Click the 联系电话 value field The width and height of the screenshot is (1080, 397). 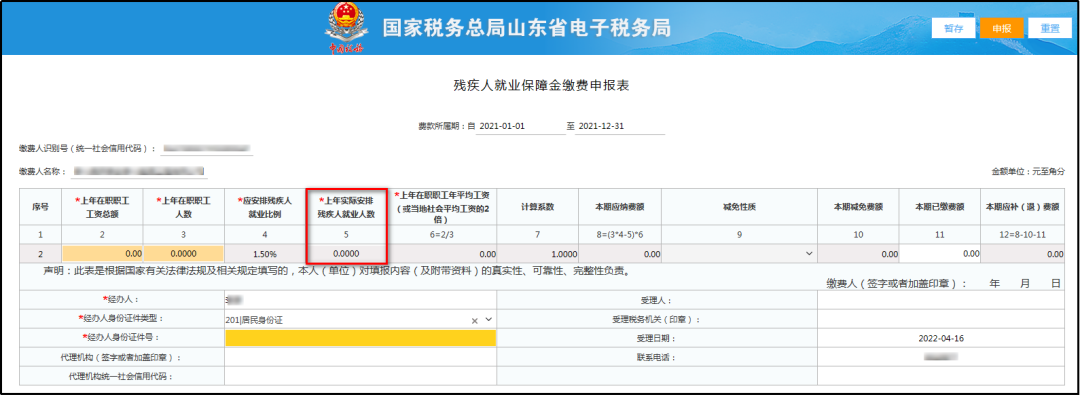(942, 358)
